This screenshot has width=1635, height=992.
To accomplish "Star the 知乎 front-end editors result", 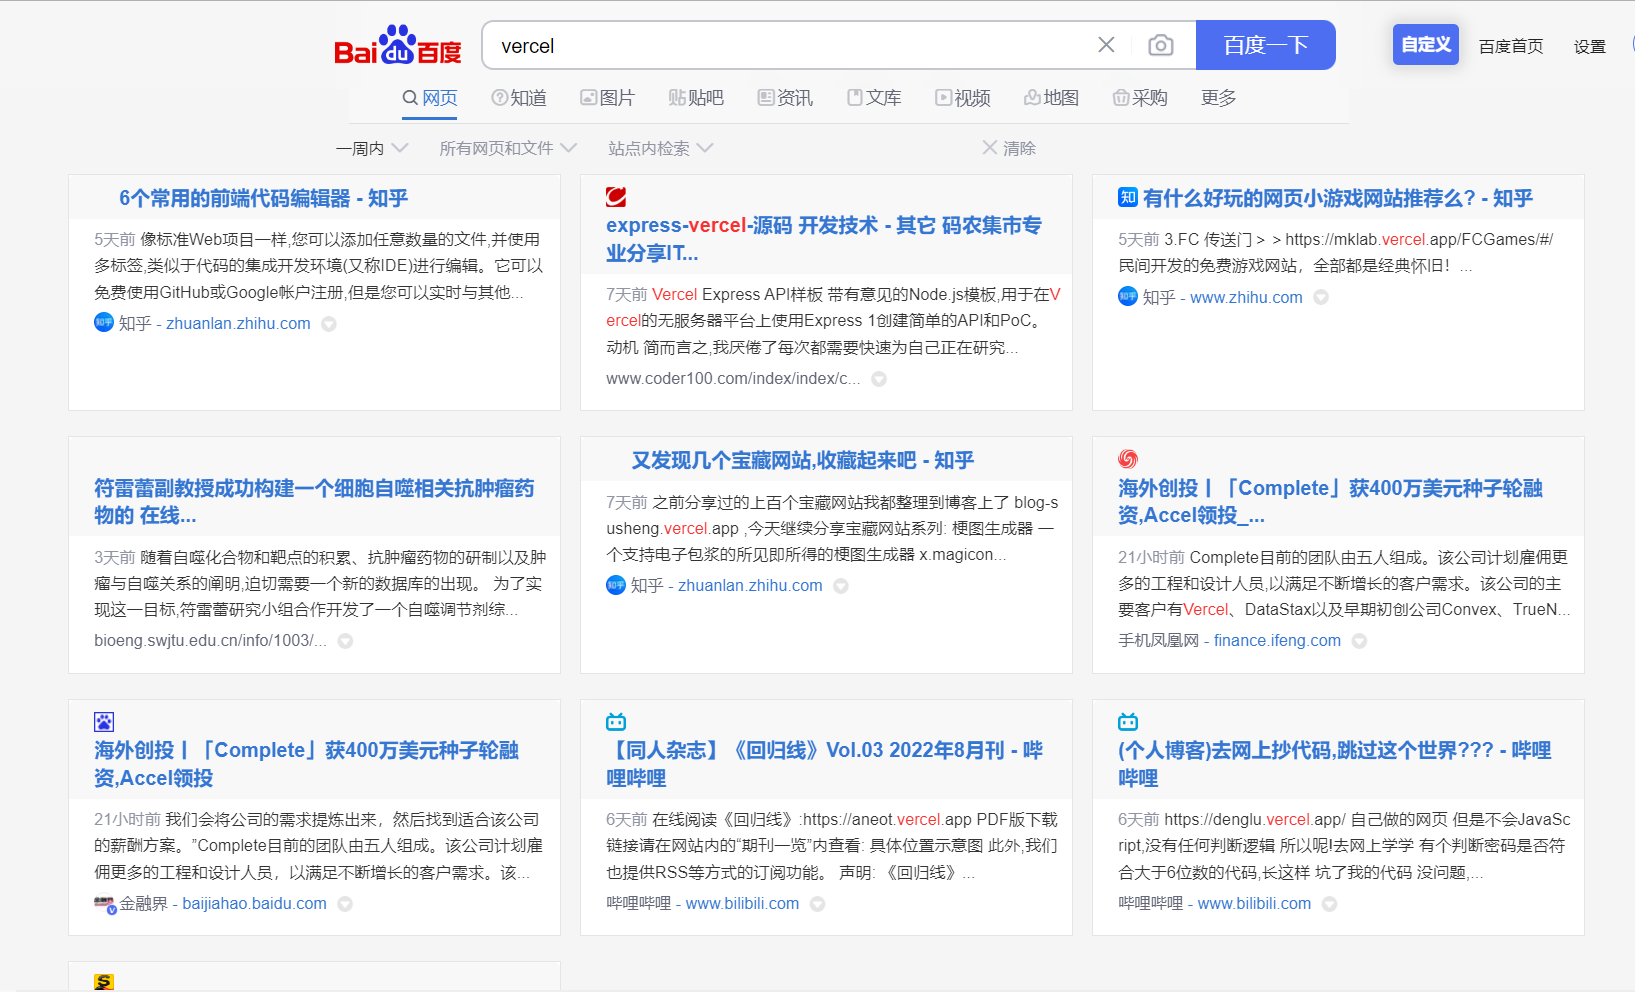I will 330,323.
